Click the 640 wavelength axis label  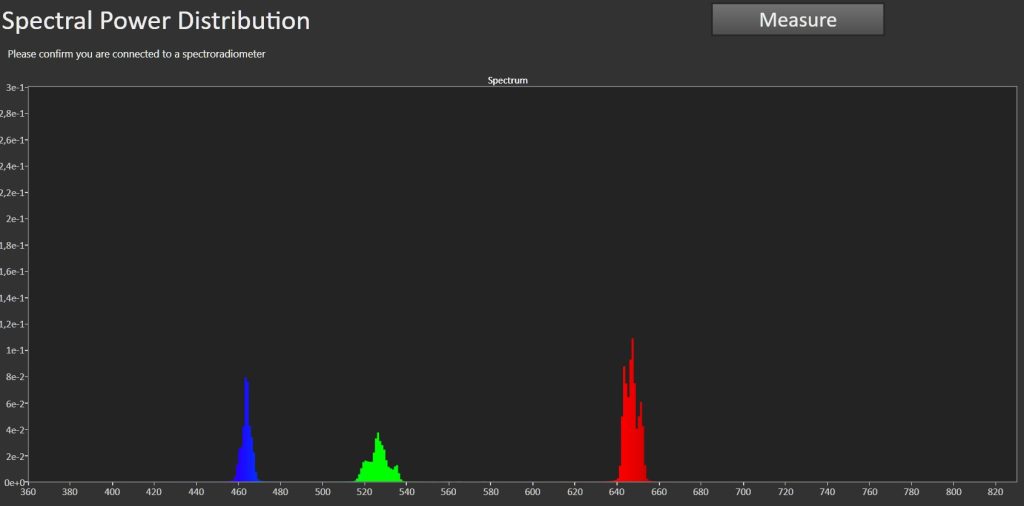[616, 492]
